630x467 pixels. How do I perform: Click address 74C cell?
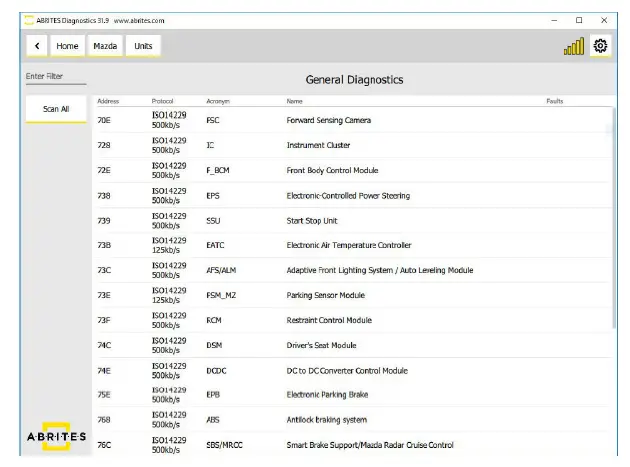(104, 345)
